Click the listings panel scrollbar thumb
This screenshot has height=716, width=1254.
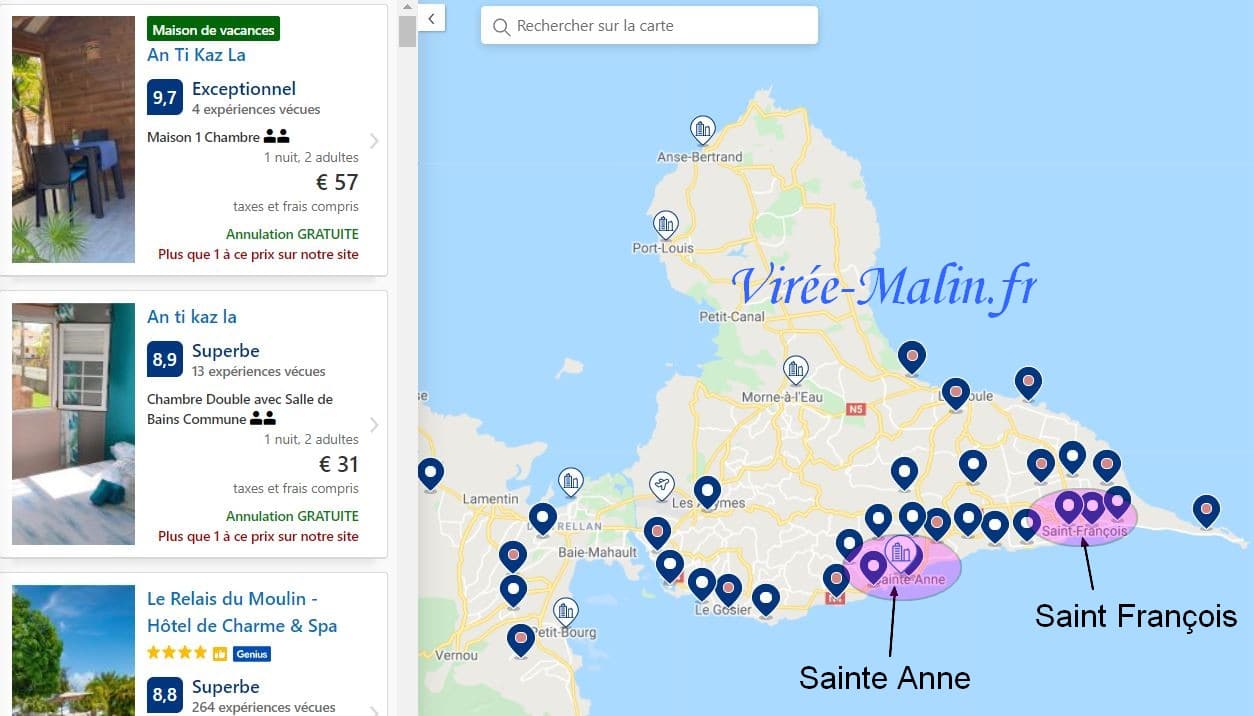(x=406, y=30)
